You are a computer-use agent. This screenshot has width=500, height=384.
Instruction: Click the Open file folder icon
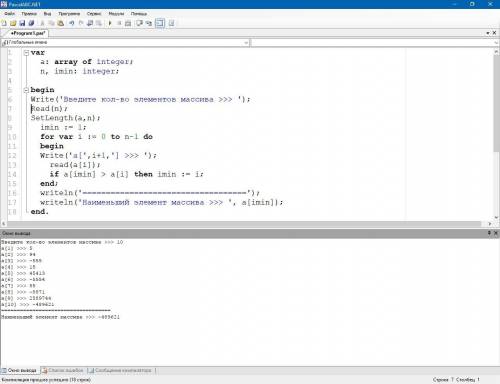[x=13, y=23]
